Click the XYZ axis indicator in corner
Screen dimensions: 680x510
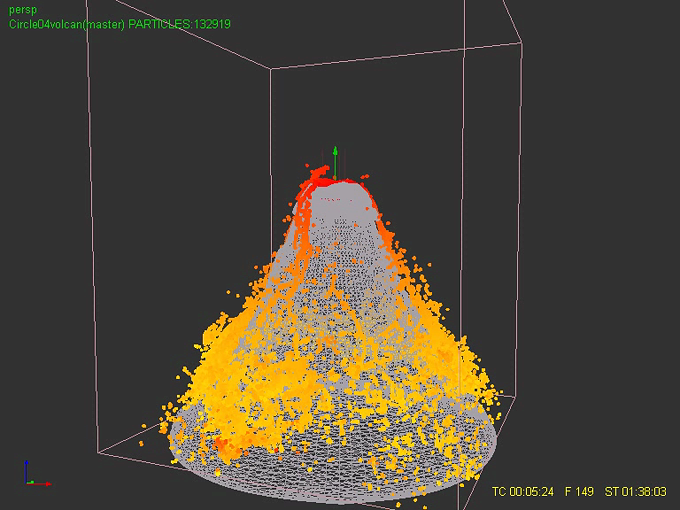tap(34, 476)
